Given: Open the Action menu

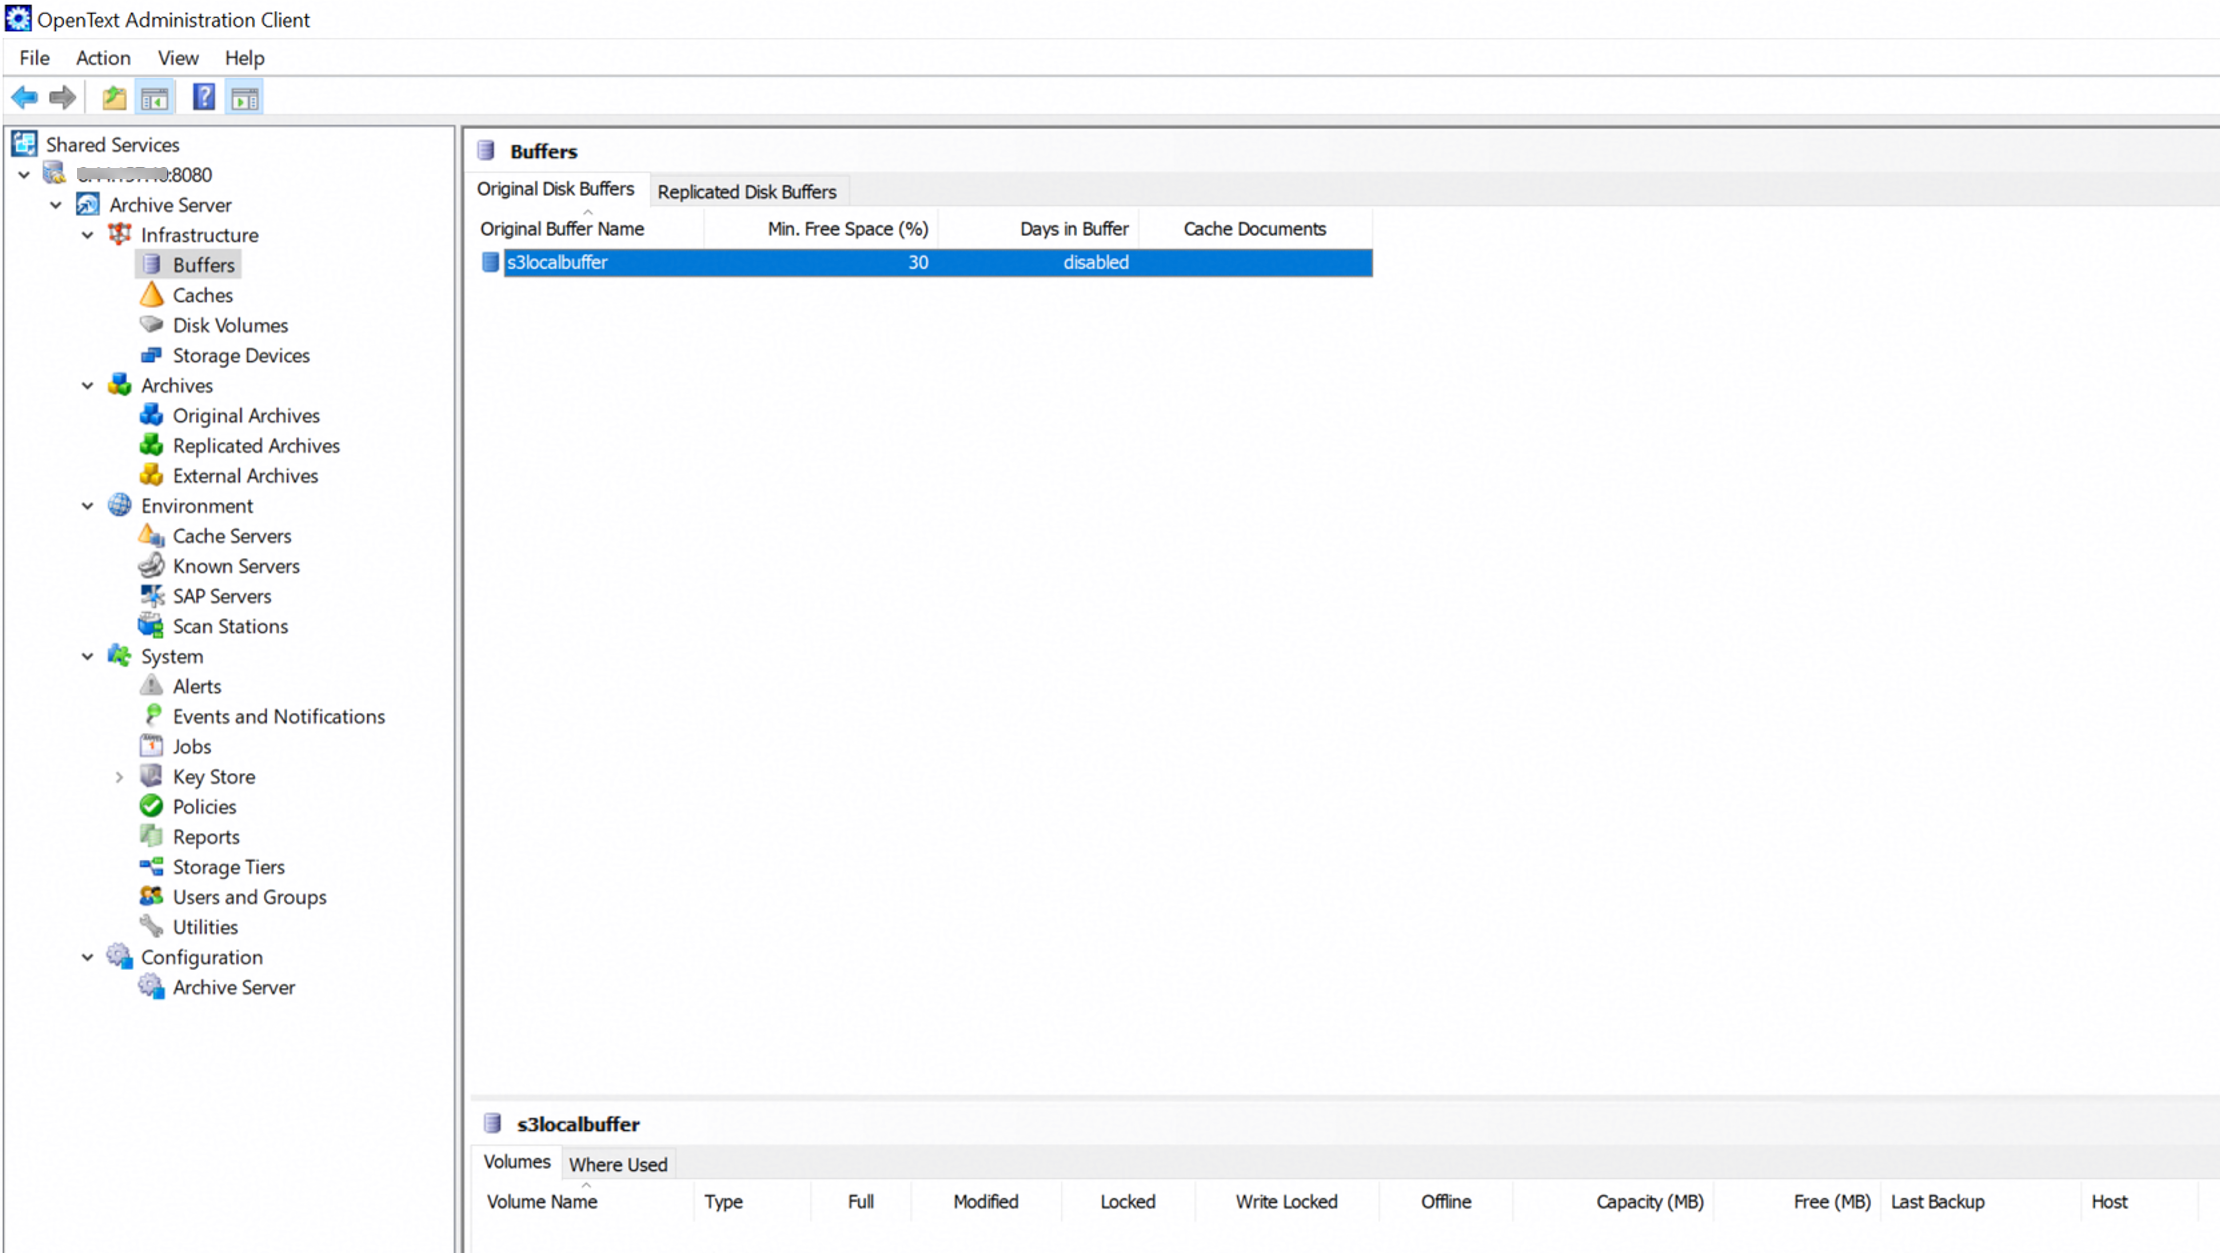Looking at the screenshot, I should click(103, 58).
